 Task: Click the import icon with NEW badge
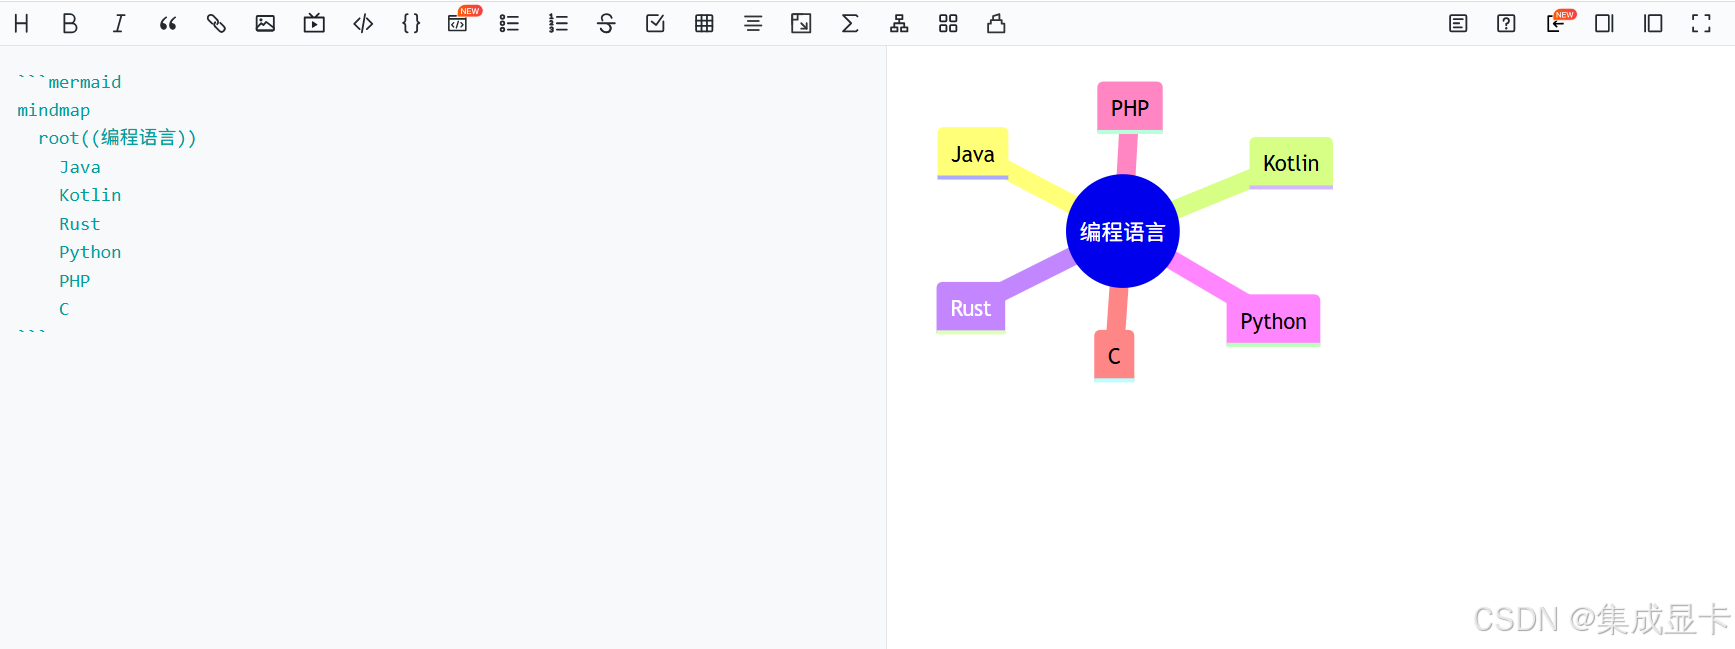tap(1556, 23)
